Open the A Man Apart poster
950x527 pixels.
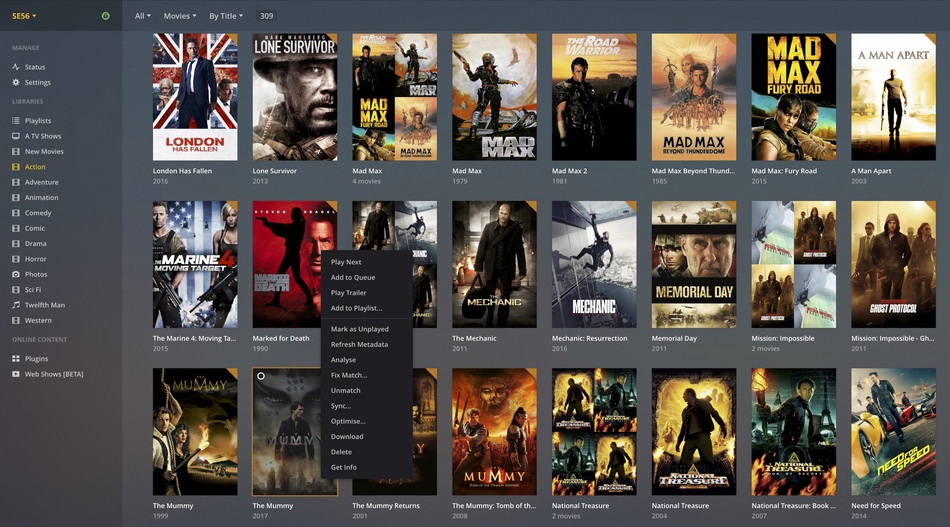point(894,97)
